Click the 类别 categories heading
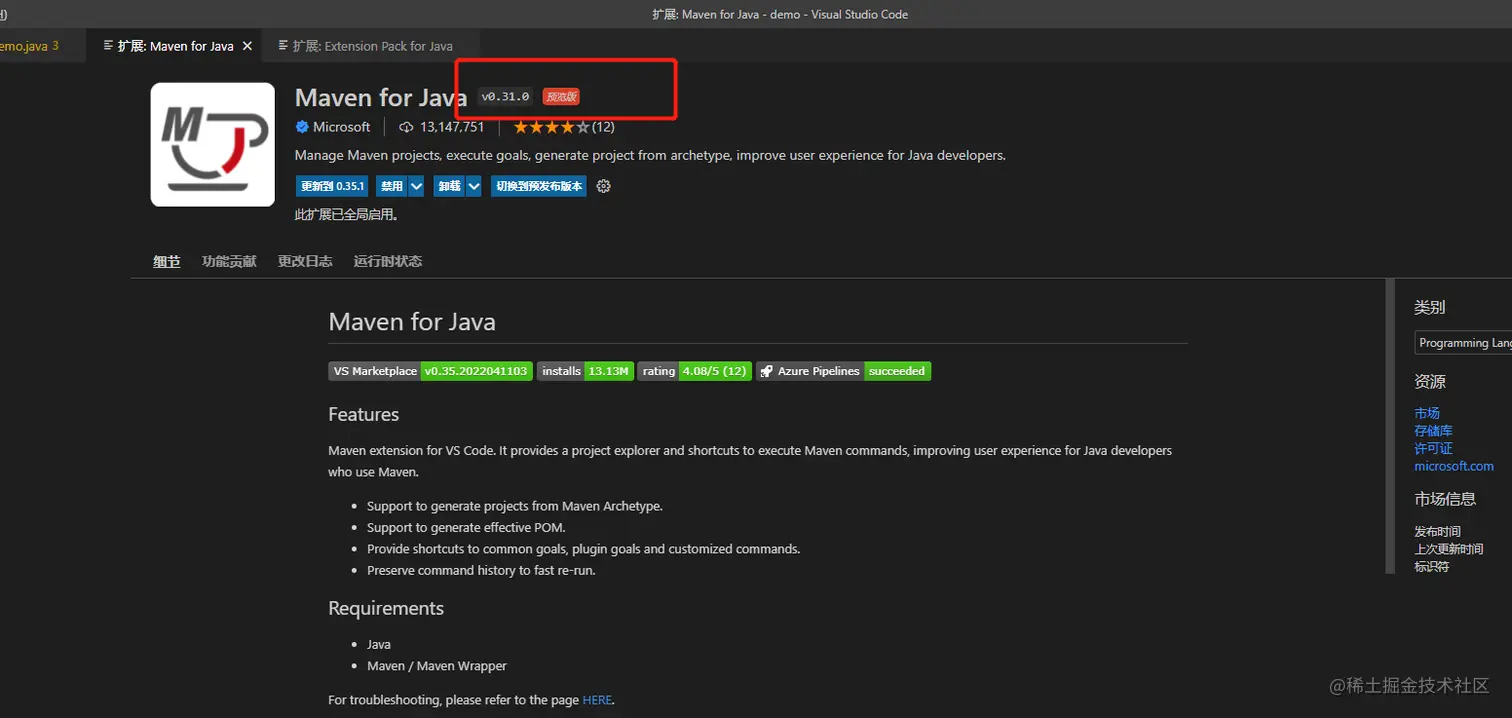This screenshot has height=718, width=1512. (1430, 307)
